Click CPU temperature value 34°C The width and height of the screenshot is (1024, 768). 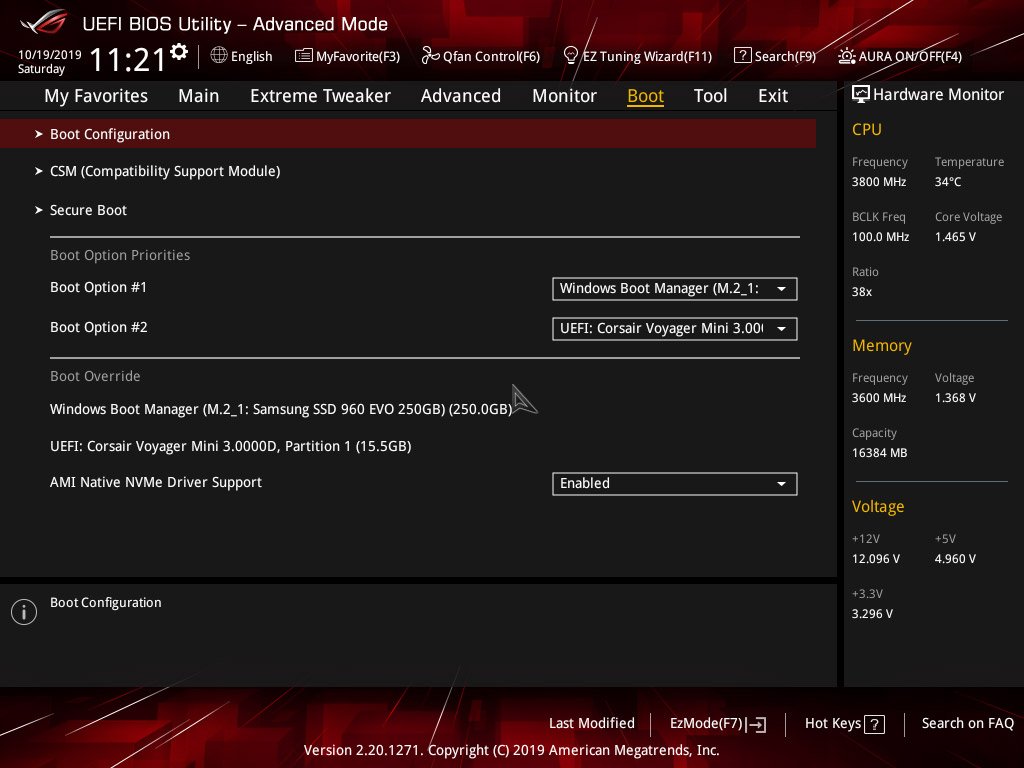click(x=948, y=182)
